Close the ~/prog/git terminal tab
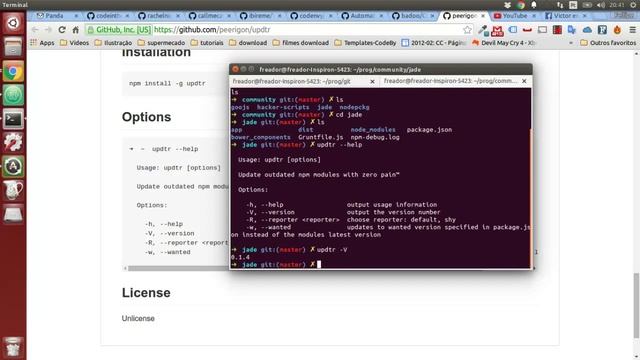This screenshot has width=640, height=360. coord(372,82)
